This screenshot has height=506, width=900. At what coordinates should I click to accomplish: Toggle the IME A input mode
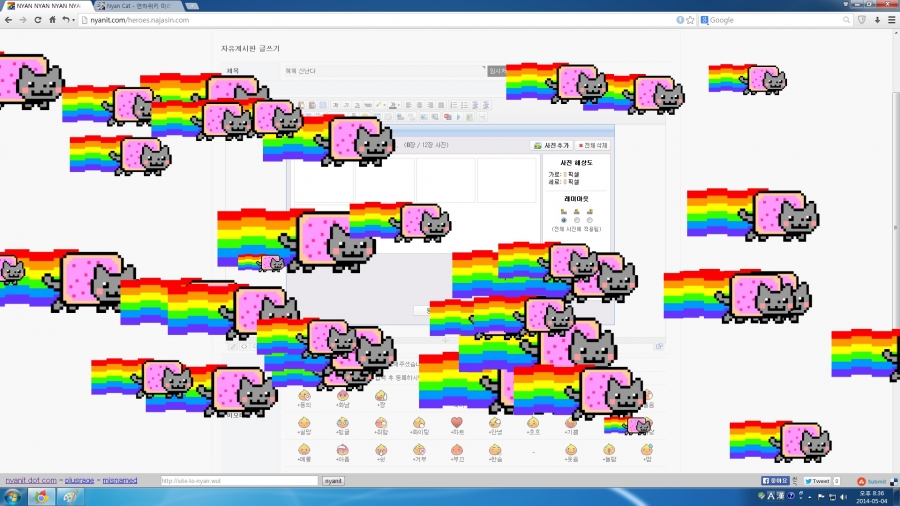tap(771, 496)
